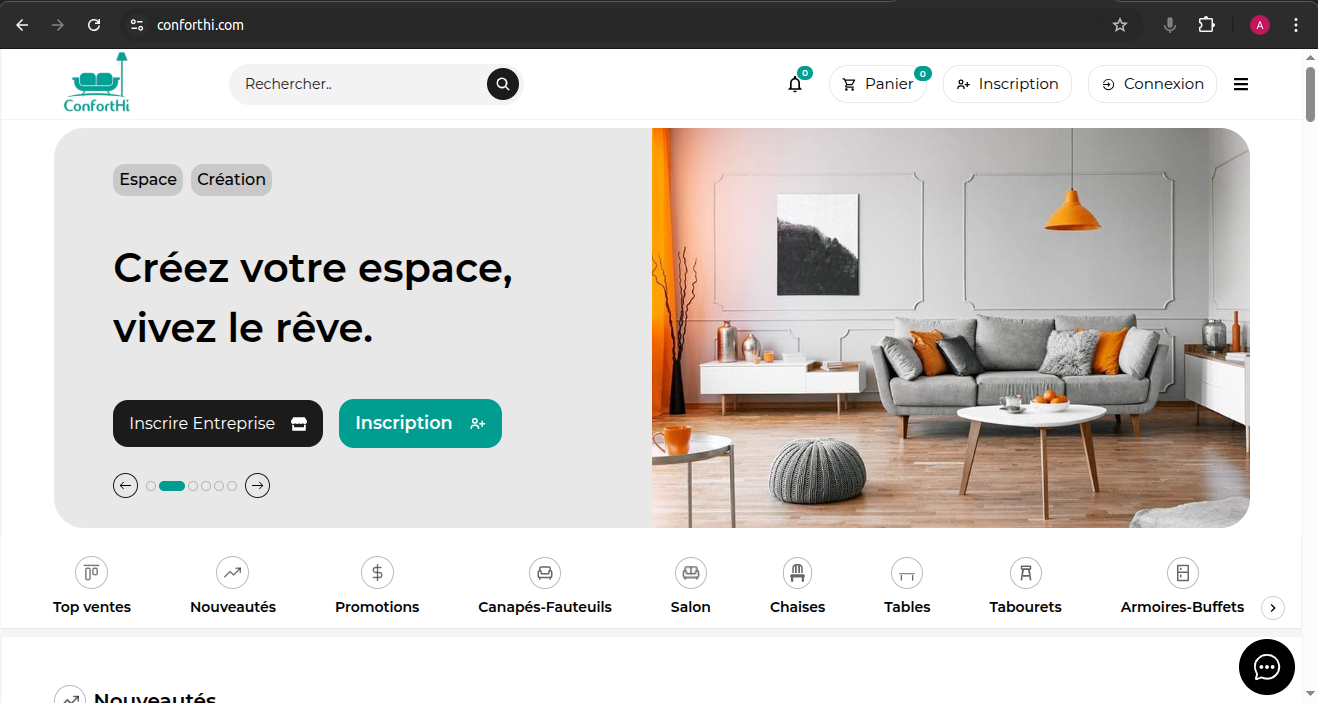Open the notifications bell
The image size is (1318, 703).
coord(795,84)
